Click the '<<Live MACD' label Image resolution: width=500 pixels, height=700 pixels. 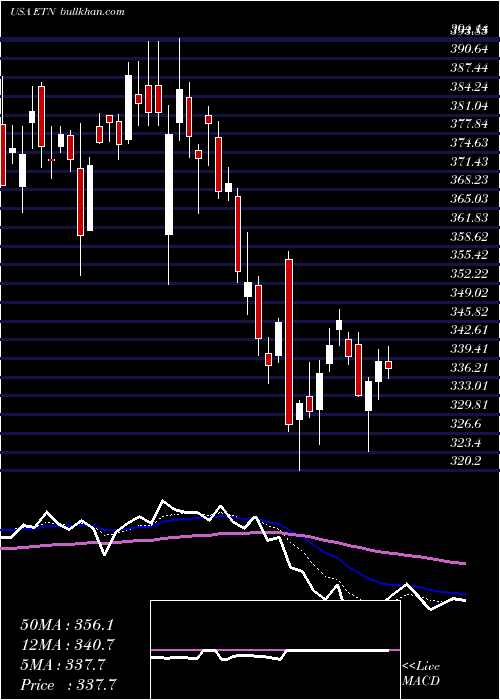point(421,674)
